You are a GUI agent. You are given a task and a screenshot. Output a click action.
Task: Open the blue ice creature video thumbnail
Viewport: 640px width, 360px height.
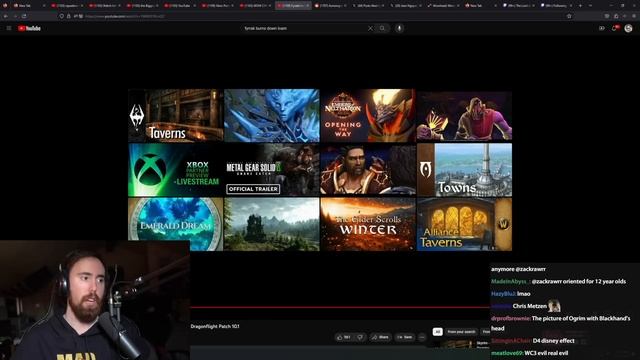pyautogui.click(x=272, y=116)
